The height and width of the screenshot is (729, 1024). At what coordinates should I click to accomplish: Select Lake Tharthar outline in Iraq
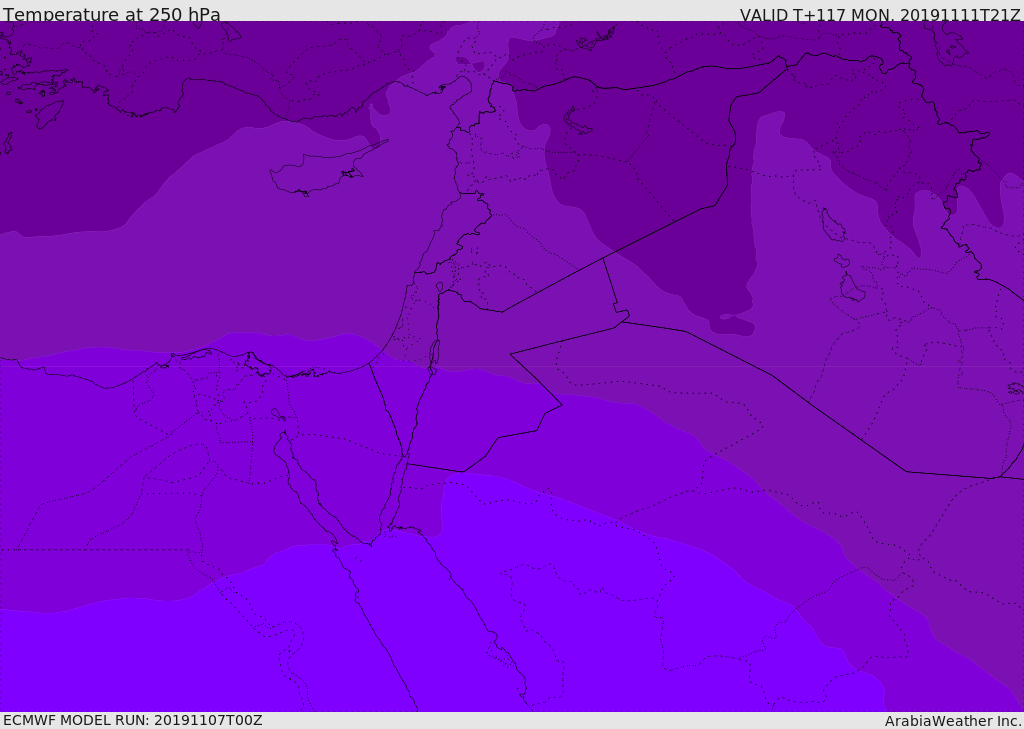tap(832, 225)
